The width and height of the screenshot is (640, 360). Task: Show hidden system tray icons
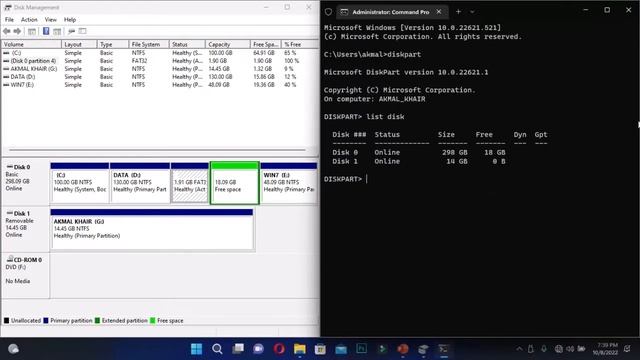(x=519, y=349)
